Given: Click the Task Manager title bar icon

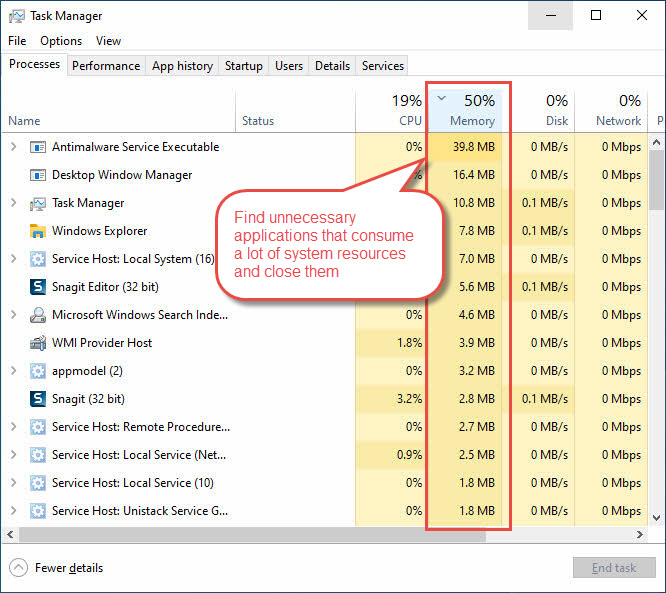Looking at the screenshot, I should point(17,16).
